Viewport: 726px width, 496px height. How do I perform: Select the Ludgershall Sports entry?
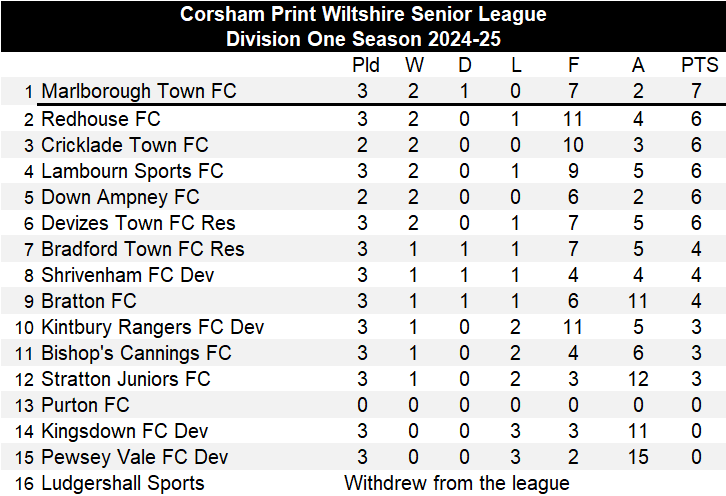coord(123,483)
